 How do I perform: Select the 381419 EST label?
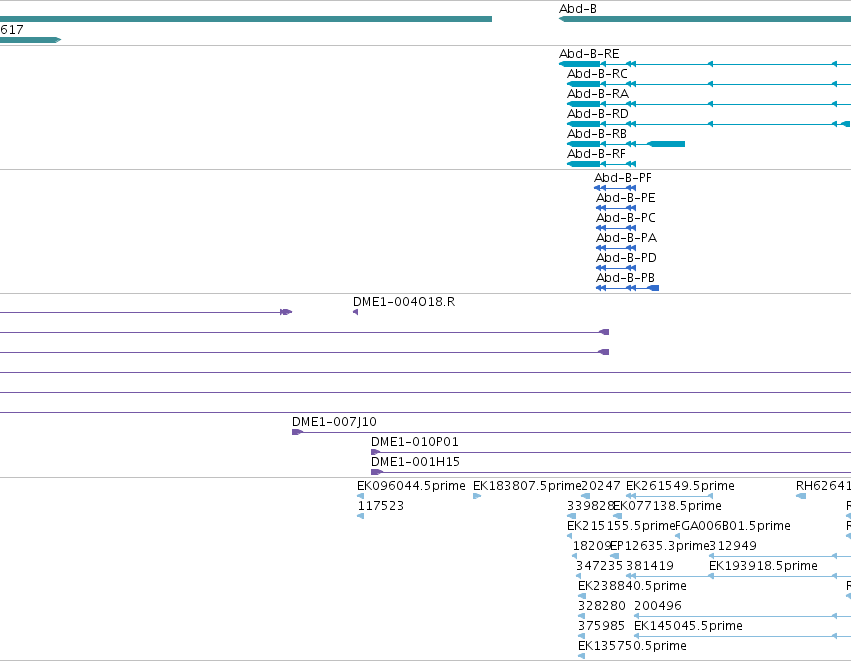[x=650, y=567]
